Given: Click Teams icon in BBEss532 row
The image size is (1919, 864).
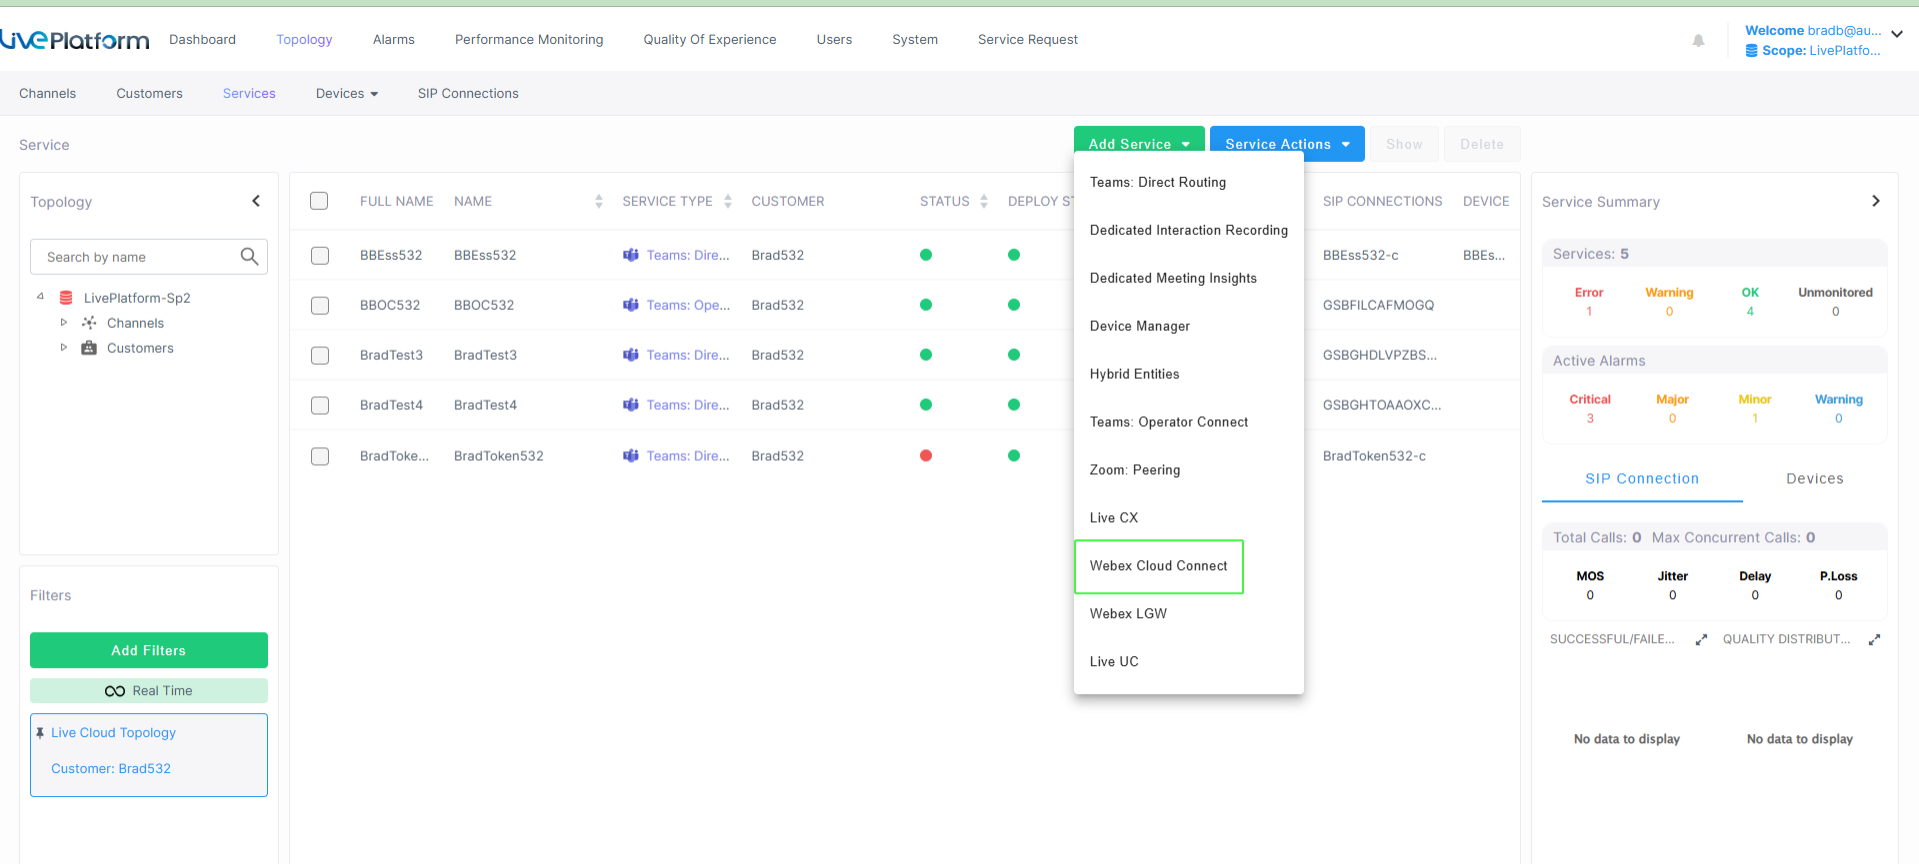Looking at the screenshot, I should point(631,255).
